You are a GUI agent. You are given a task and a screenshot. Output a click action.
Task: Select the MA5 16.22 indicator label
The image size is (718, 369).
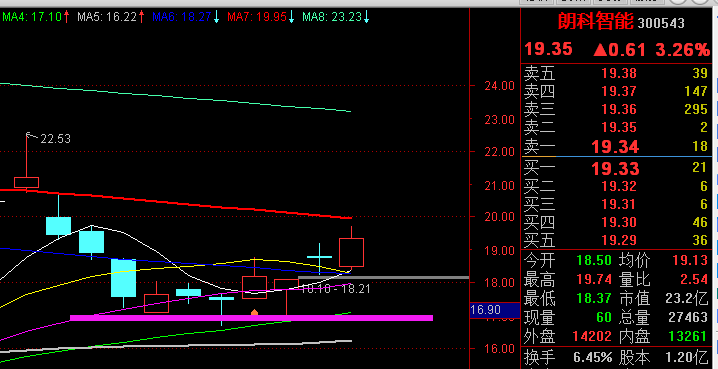[111, 17]
